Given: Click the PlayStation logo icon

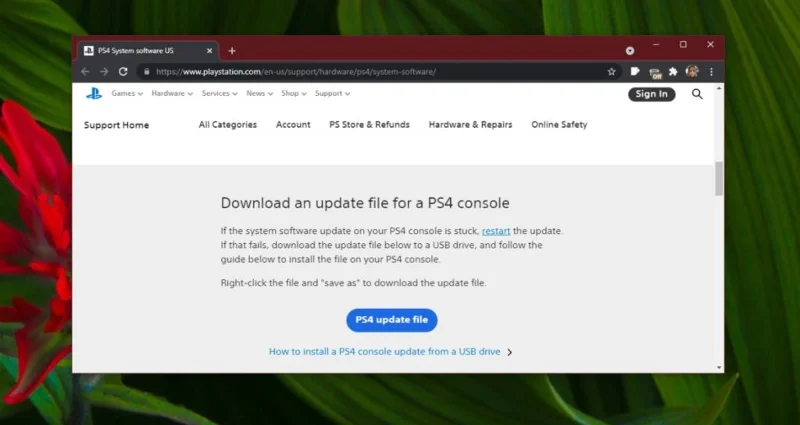Looking at the screenshot, I should (94, 93).
